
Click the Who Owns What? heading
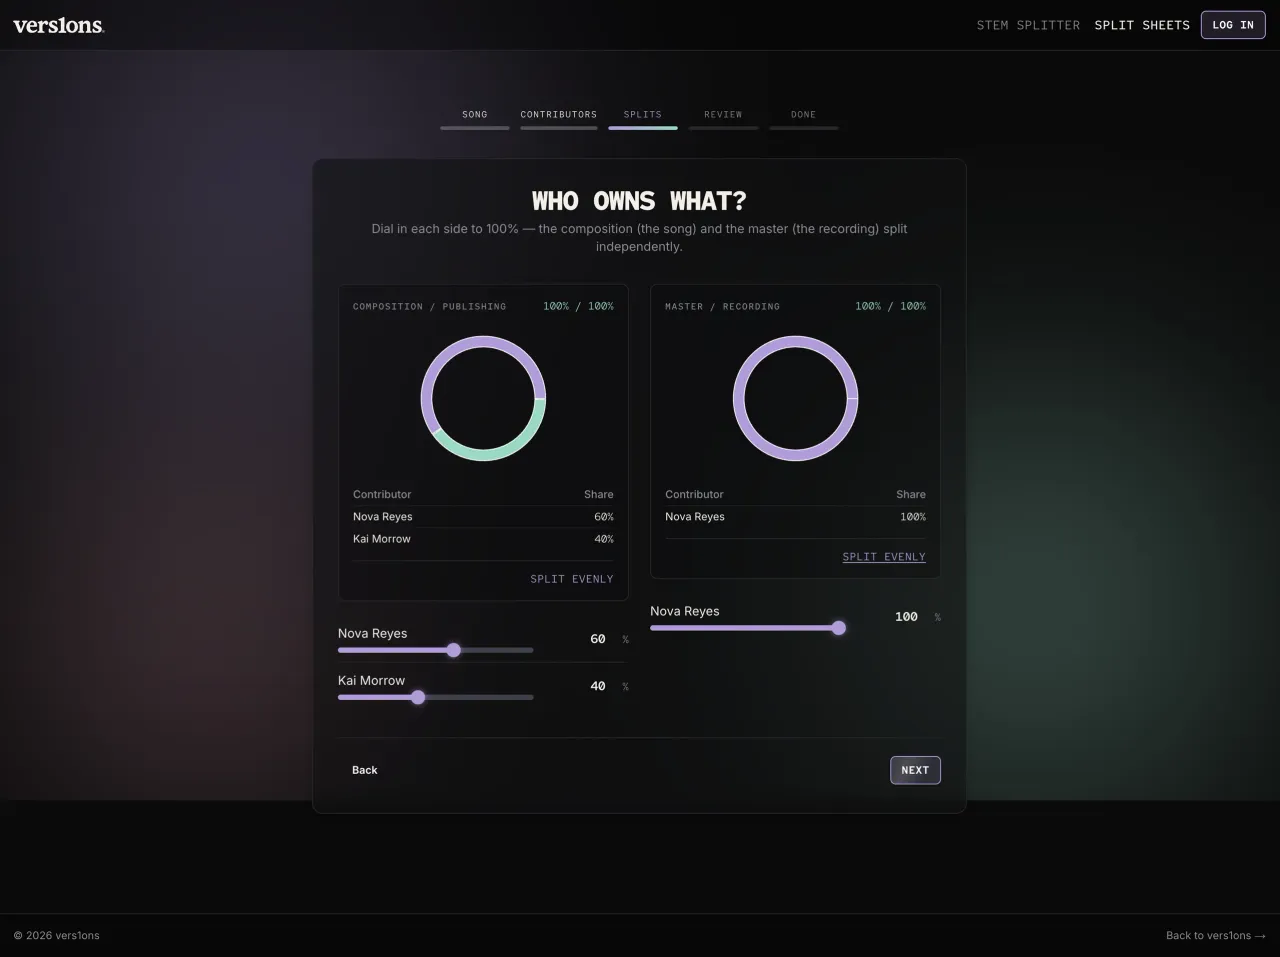click(639, 201)
